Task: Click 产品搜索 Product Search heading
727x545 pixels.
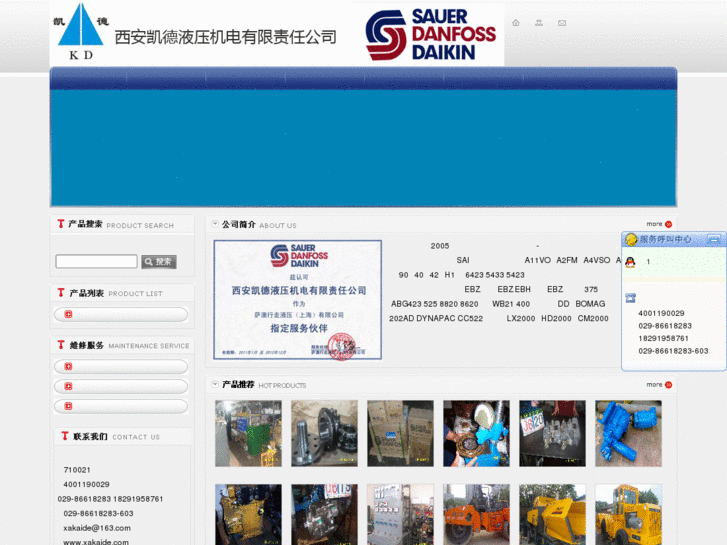Action: (x=116, y=224)
